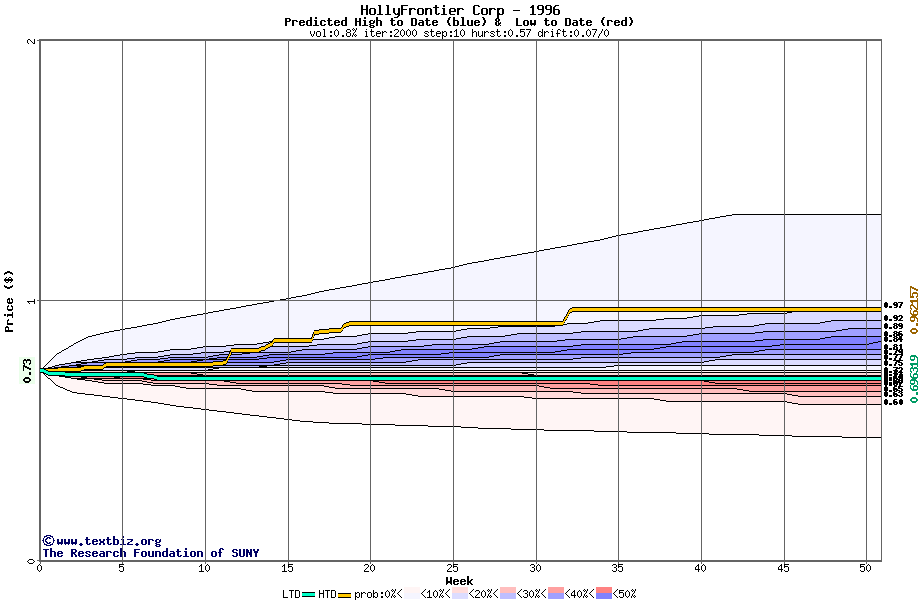Screen dimensions: 920x600
Task: Click the 0.97 right-edge price label
Action: point(894,305)
